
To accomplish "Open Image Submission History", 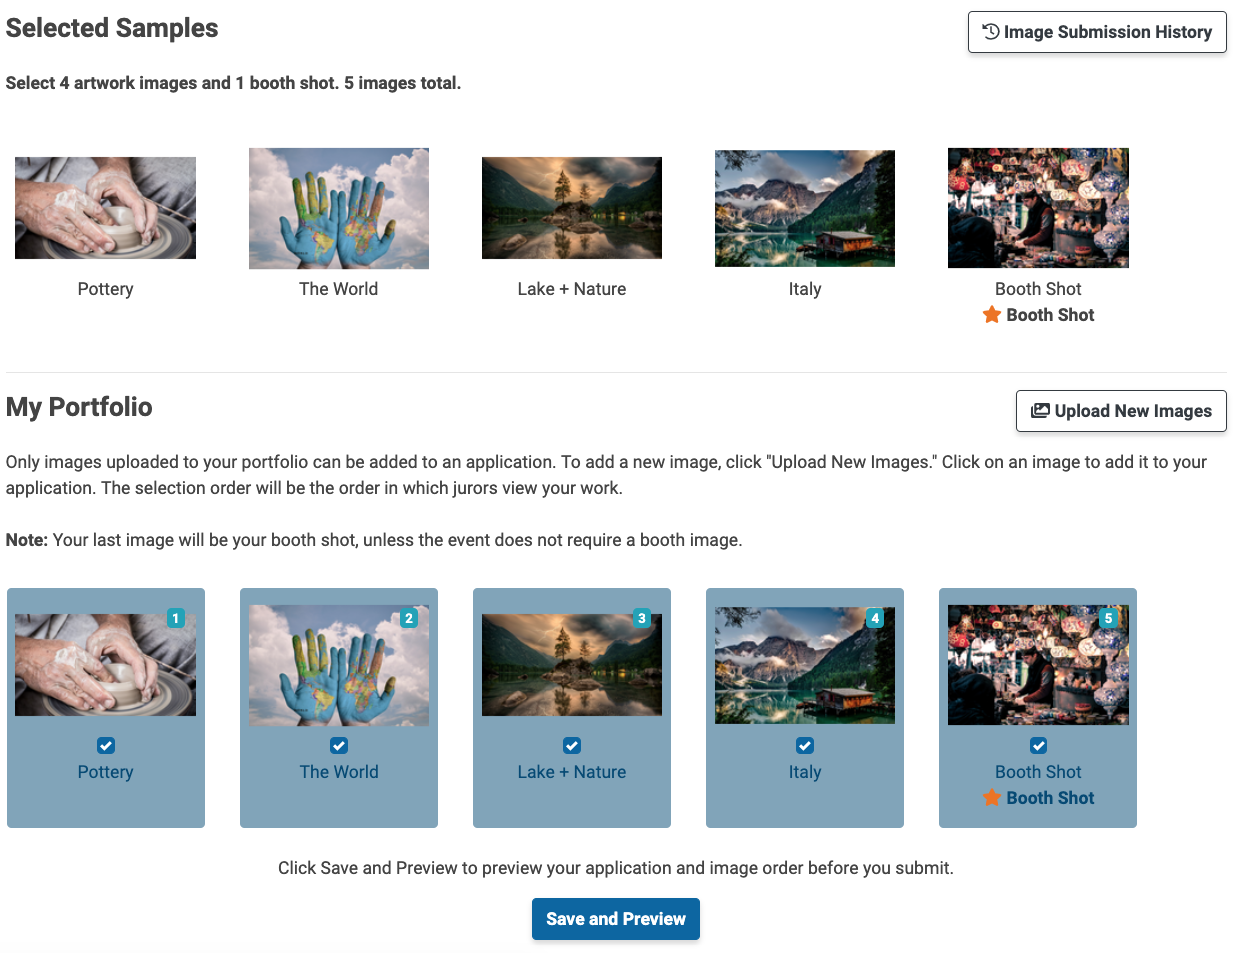I will point(1097,32).
